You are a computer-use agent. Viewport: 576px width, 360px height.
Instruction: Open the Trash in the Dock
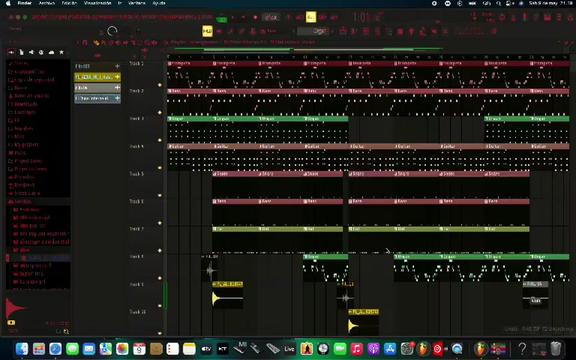(x=556, y=349)
